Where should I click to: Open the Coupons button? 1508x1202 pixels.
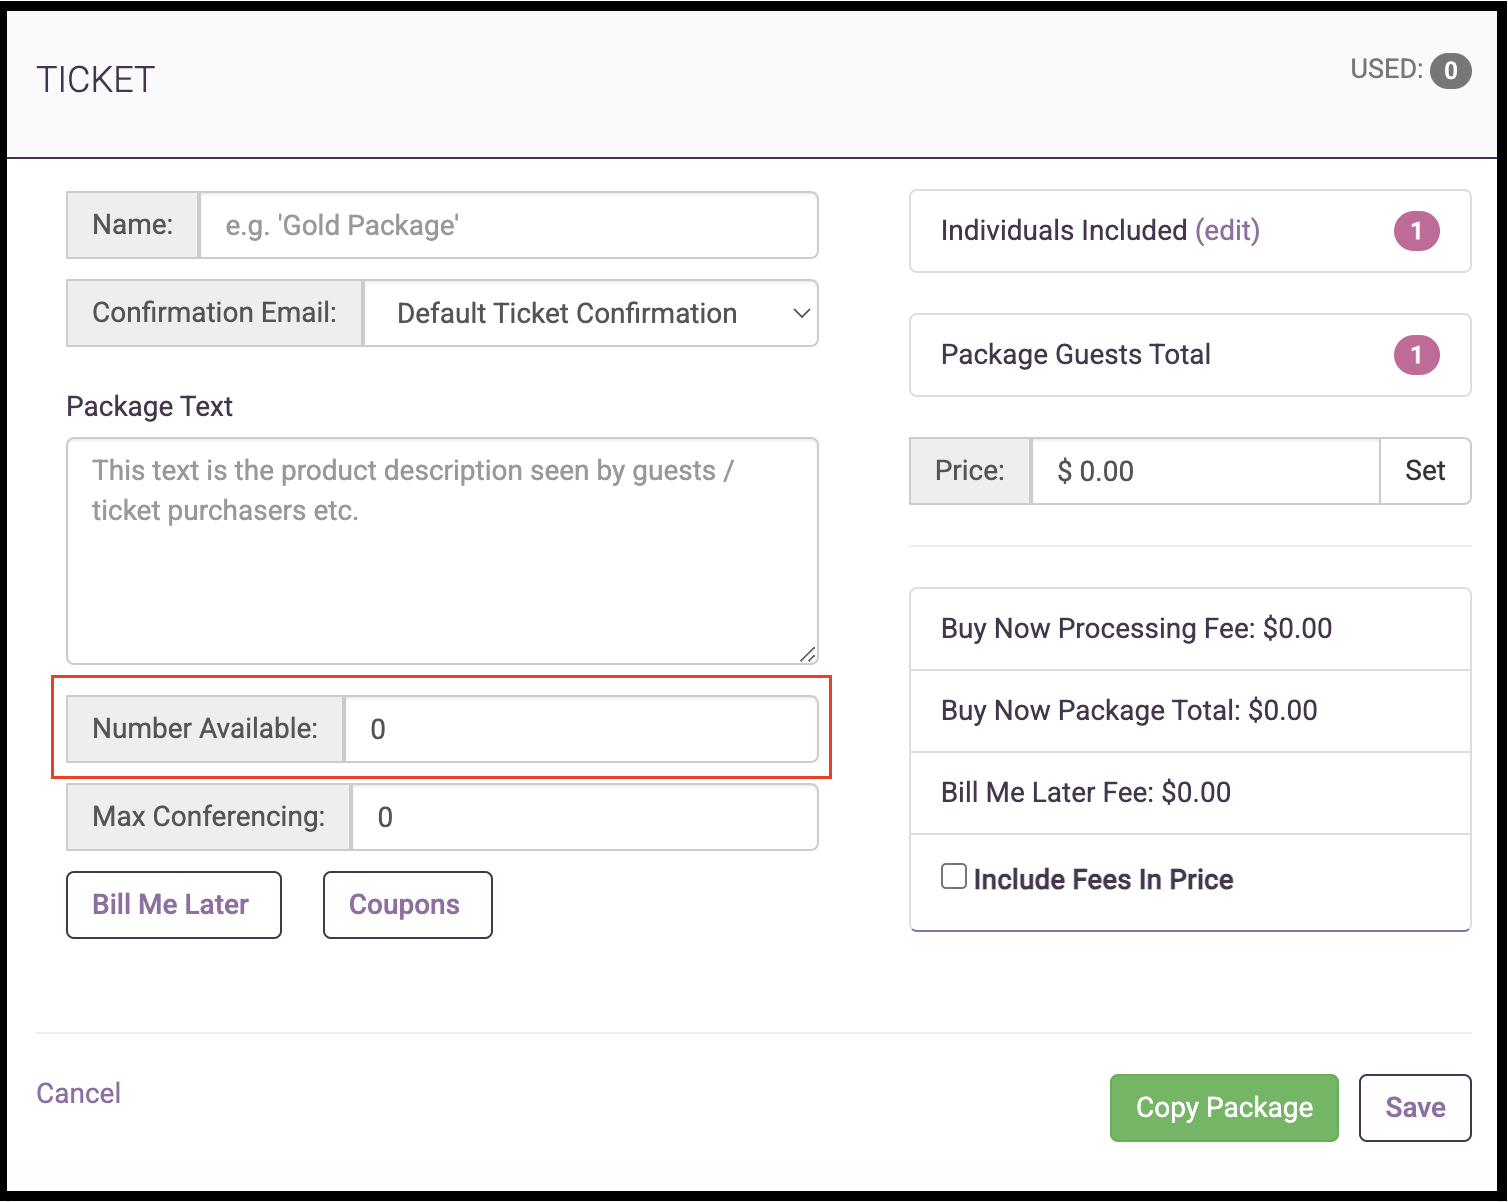[407, 905]
